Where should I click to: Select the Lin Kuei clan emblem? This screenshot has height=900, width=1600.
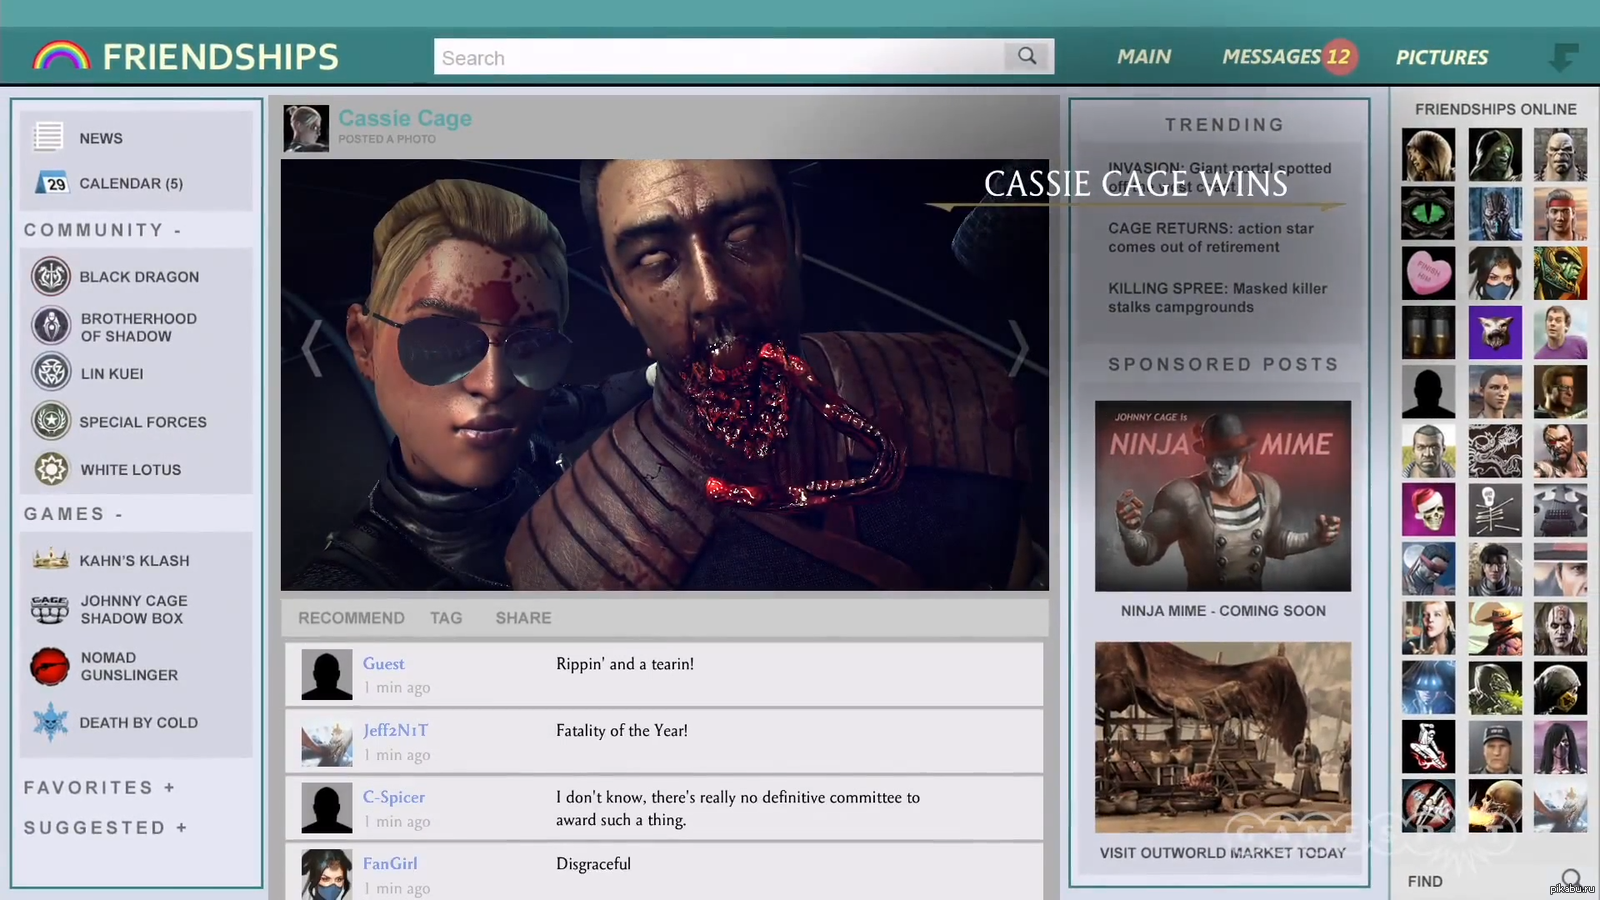click(x=51, y=372)
